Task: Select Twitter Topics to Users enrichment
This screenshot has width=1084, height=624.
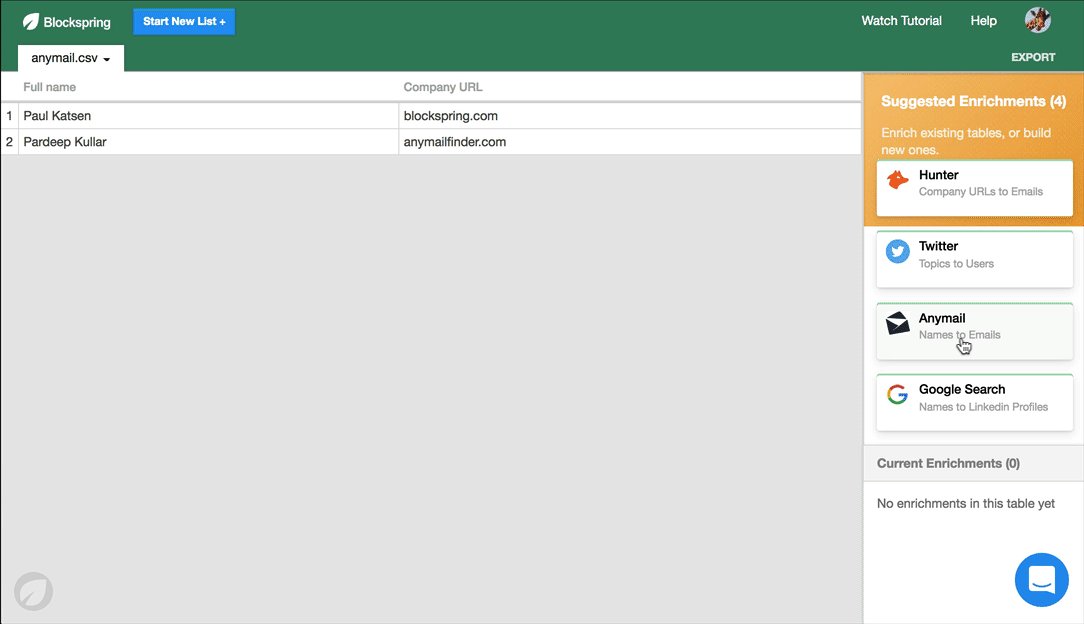Action: point(975,259)
